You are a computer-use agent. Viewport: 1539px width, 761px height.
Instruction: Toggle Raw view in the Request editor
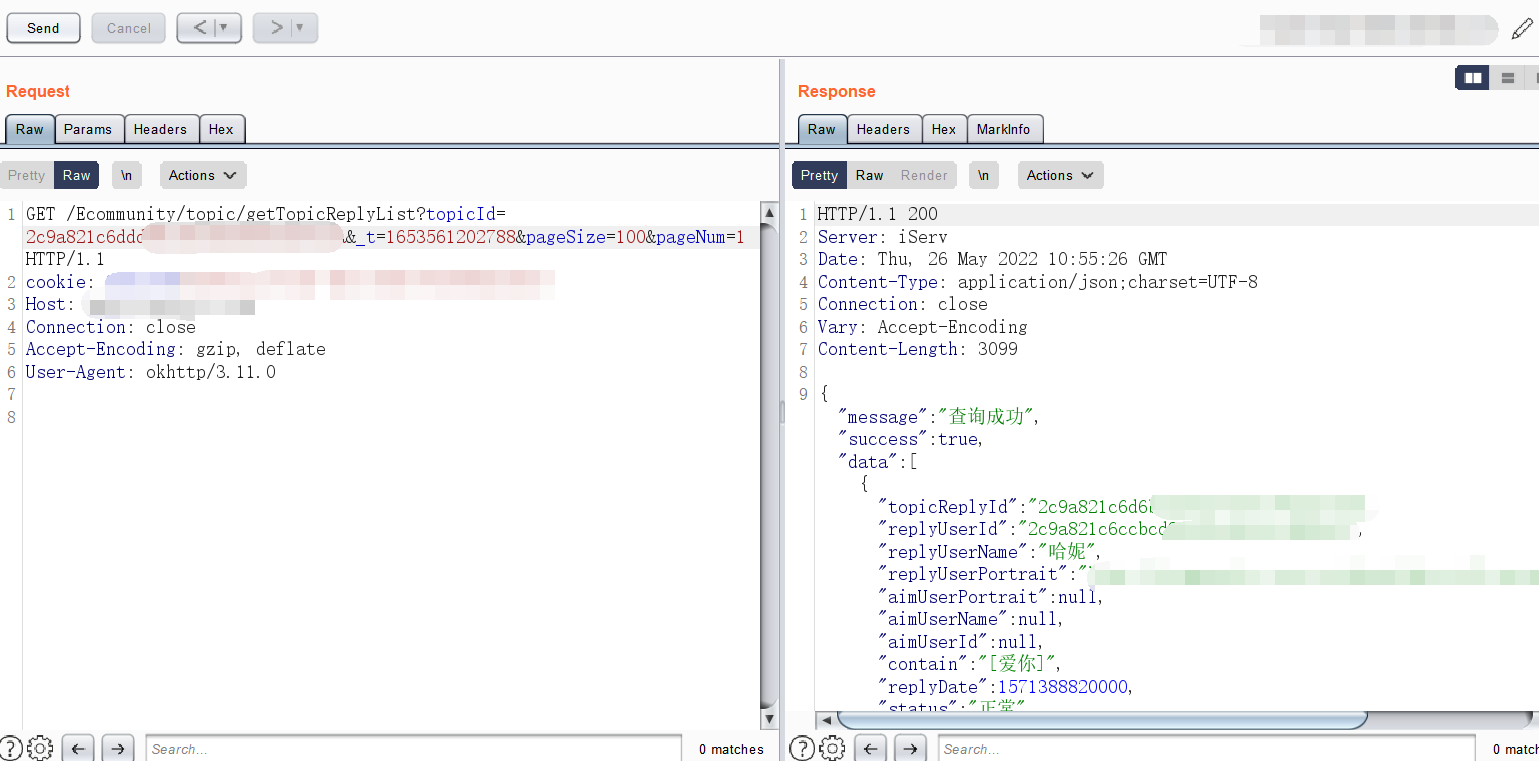[77, 175]
